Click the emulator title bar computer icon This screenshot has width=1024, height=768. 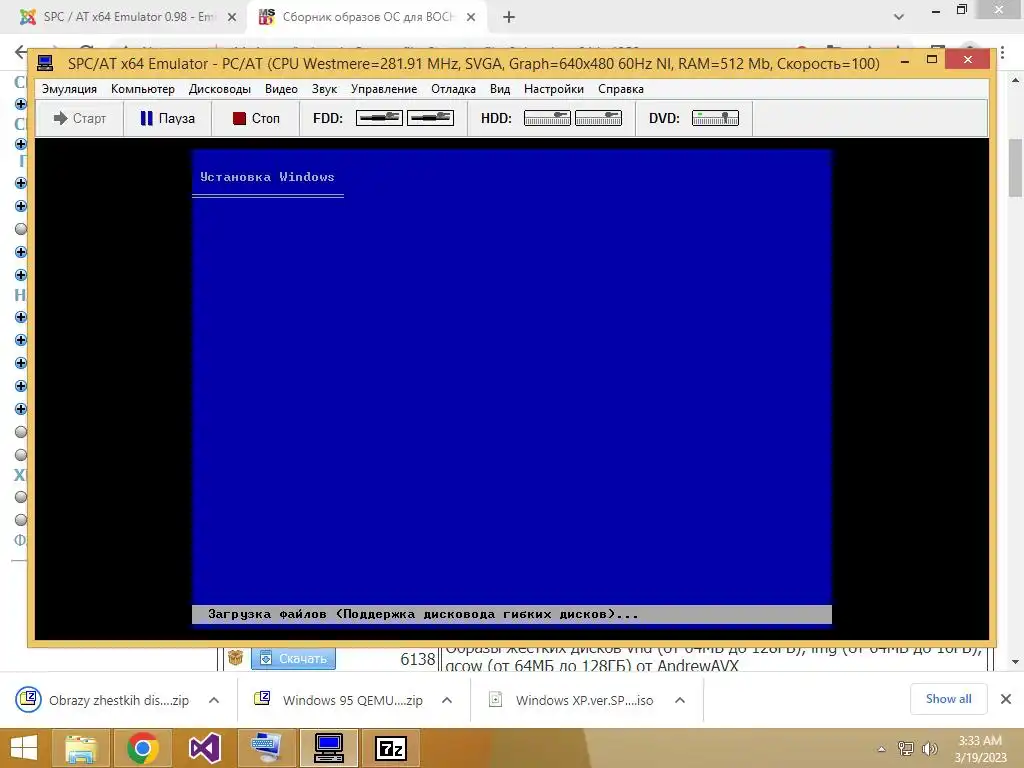pyautogui.click(x=45, y=63)
